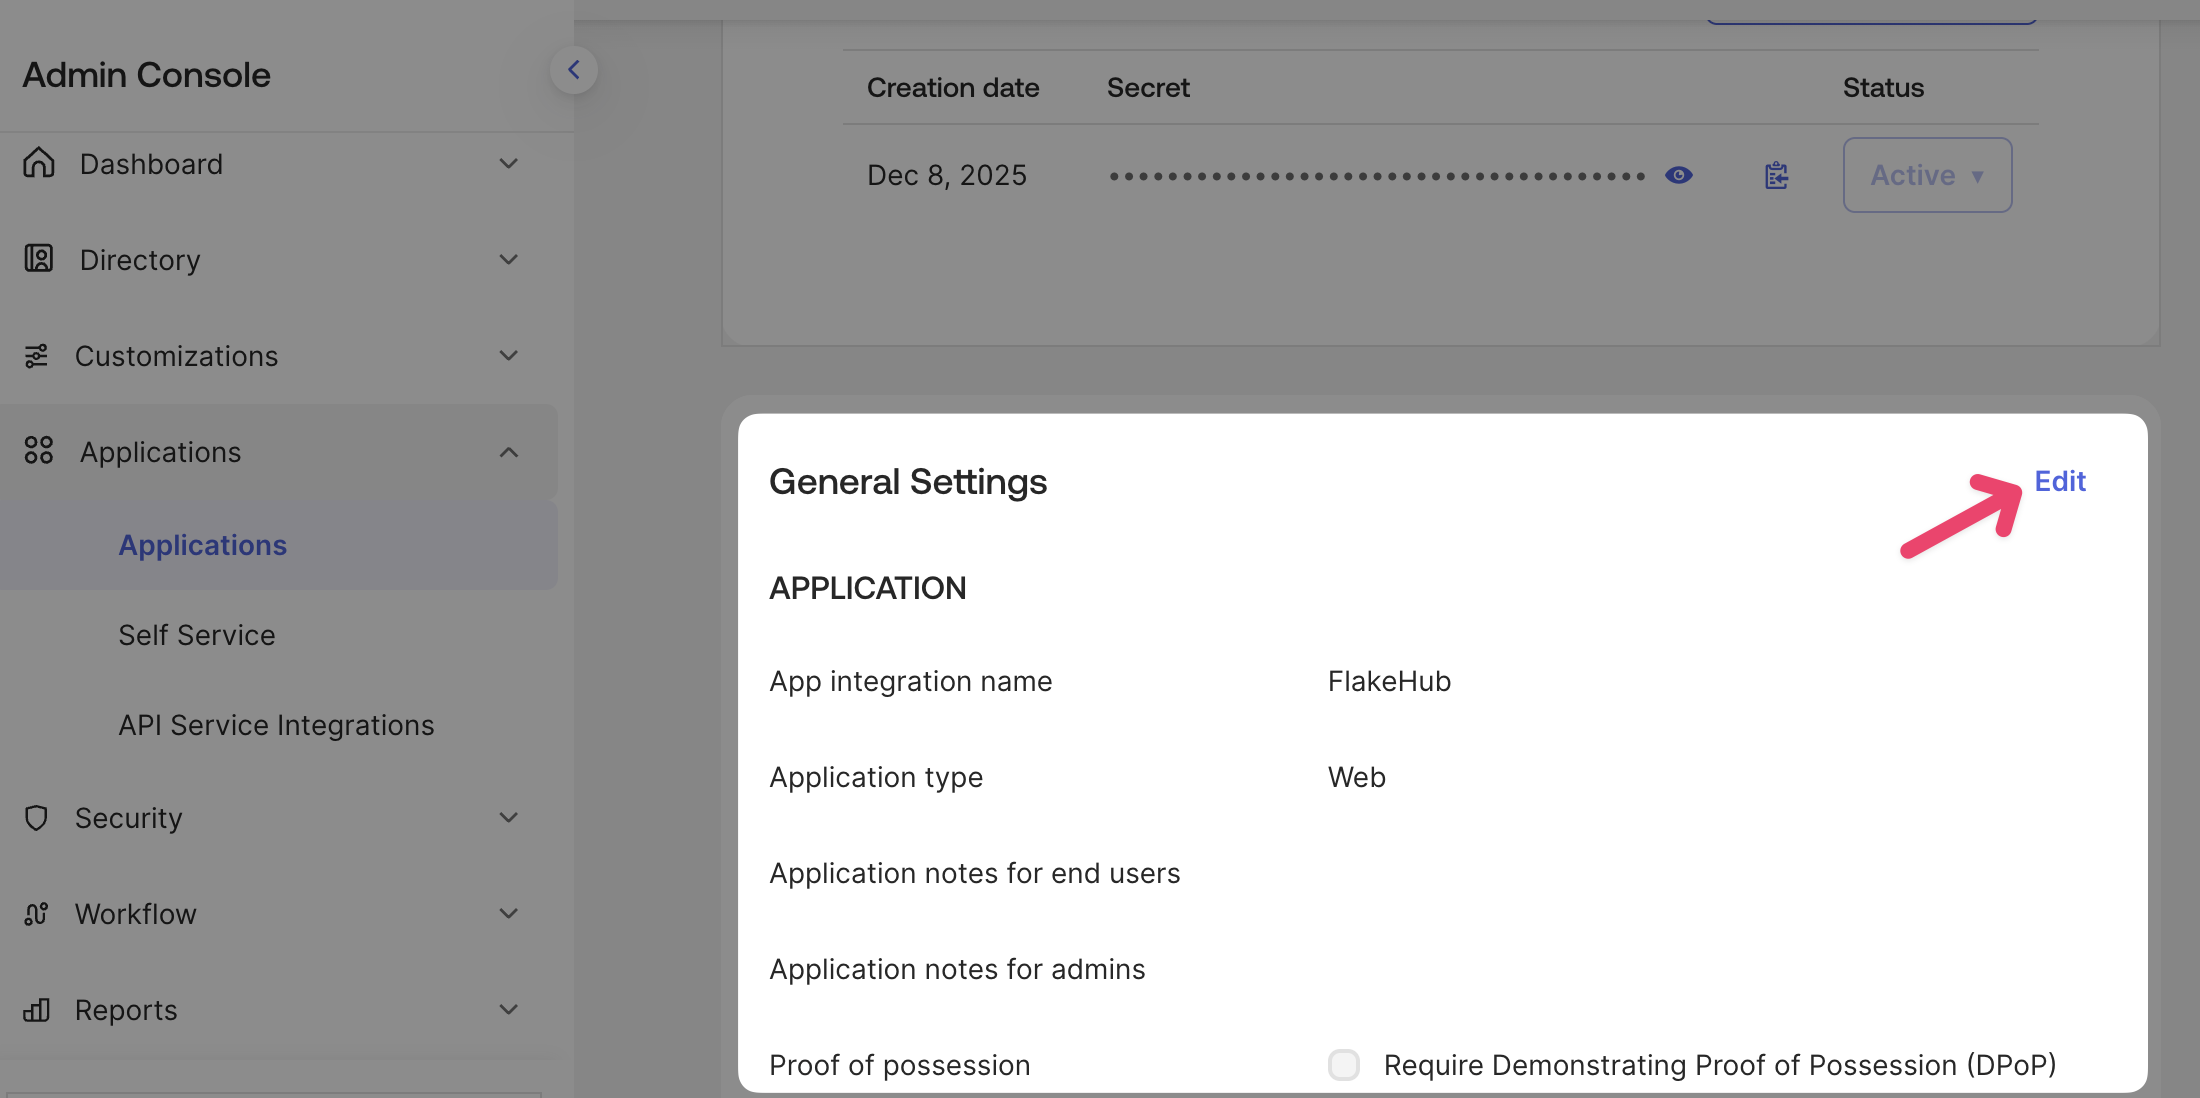This screenshot has width=2200, height=1098.
Task: Reveal the secret using the eye icon
Action: click(x=1679, y=175)
